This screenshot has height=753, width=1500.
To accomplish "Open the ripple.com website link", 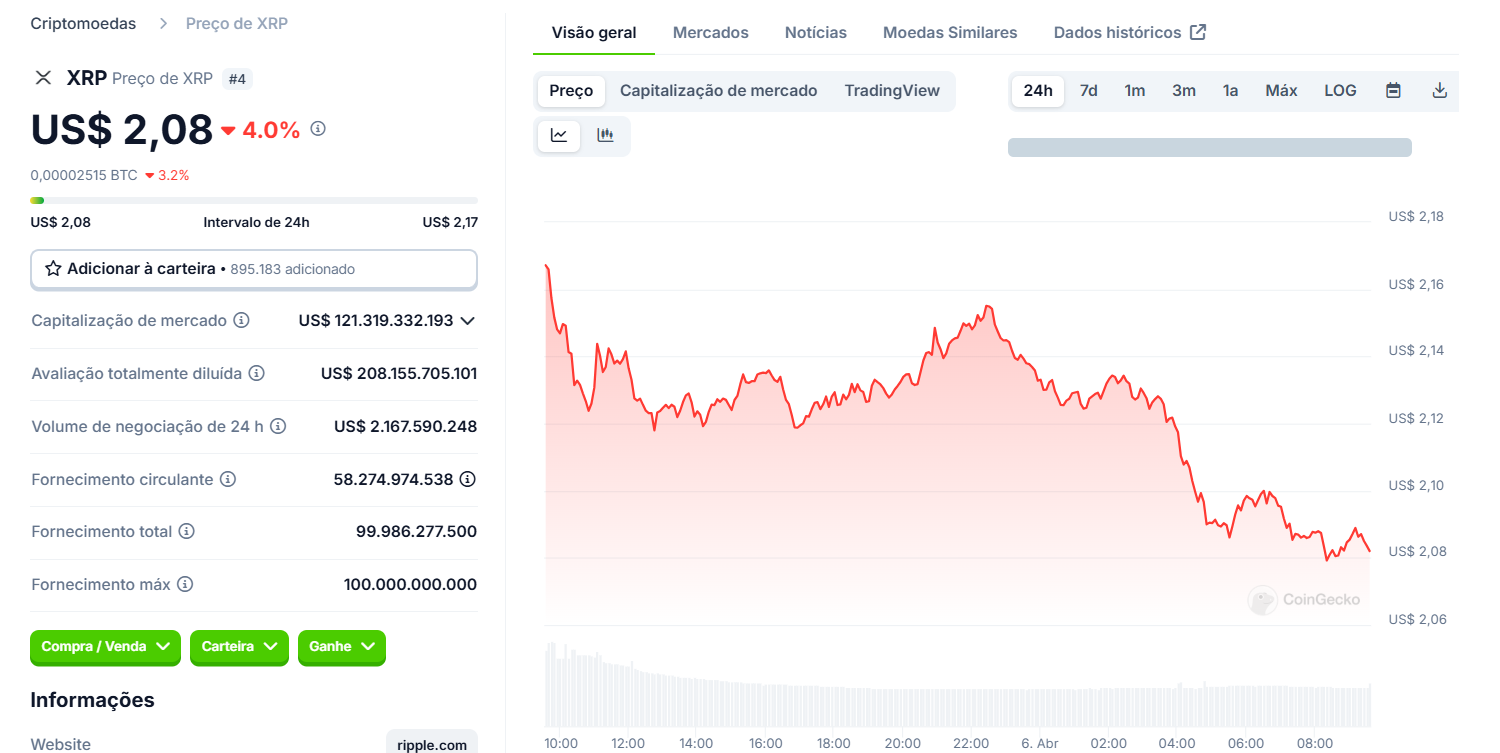I will click(432, 745).
